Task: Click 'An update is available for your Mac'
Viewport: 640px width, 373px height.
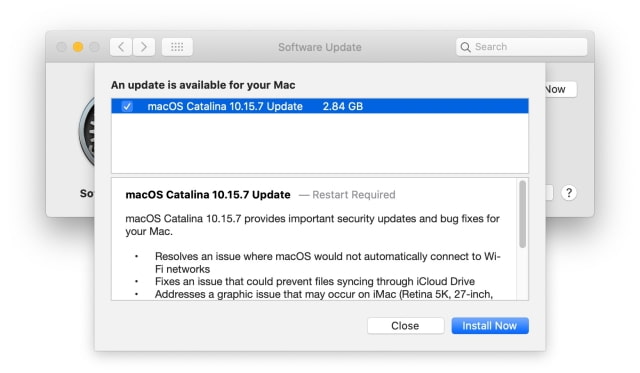Action: [203, 85]
